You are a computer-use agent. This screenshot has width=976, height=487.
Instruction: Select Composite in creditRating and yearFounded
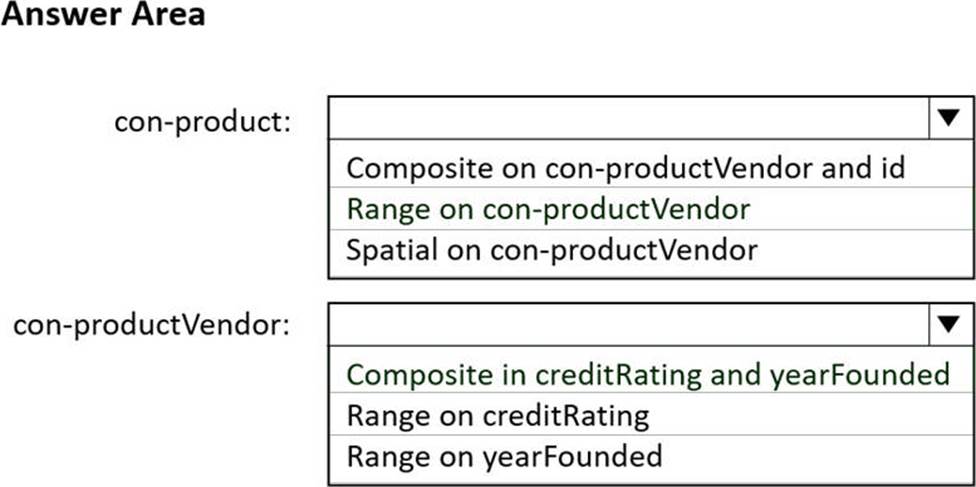point(647,374)
